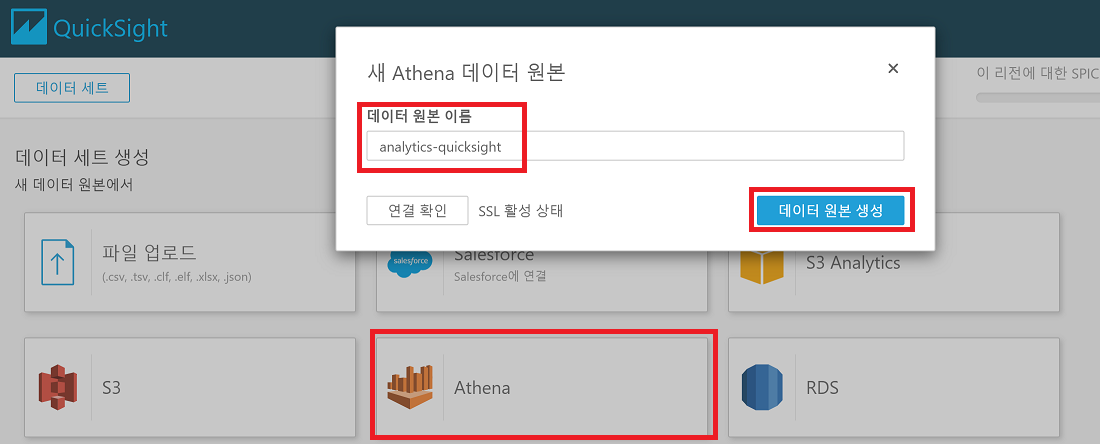Click the SPICE capacity progress bar
This screenshot has height=444, width=1100.
[x=1037, y=98]
